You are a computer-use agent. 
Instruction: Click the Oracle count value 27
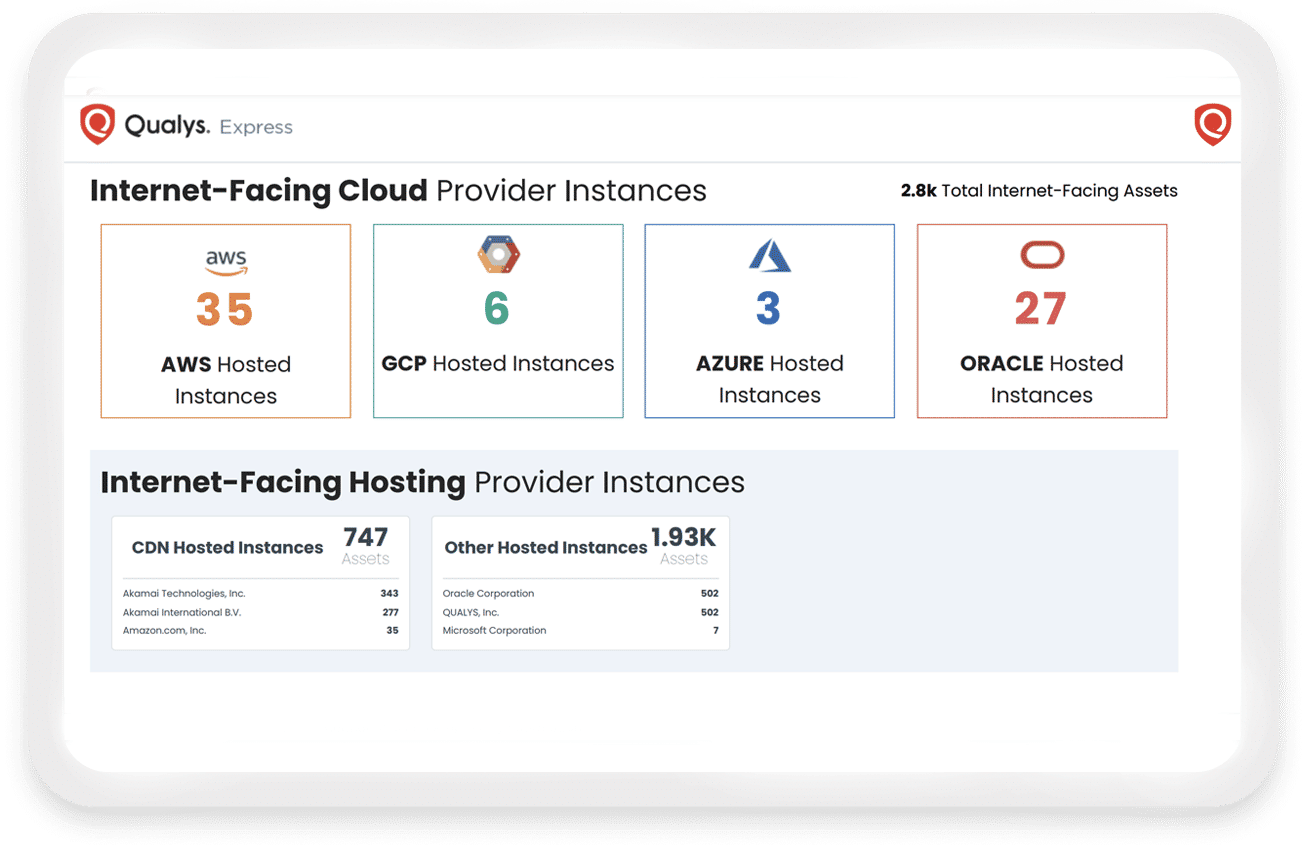(x=1040, y=309)
